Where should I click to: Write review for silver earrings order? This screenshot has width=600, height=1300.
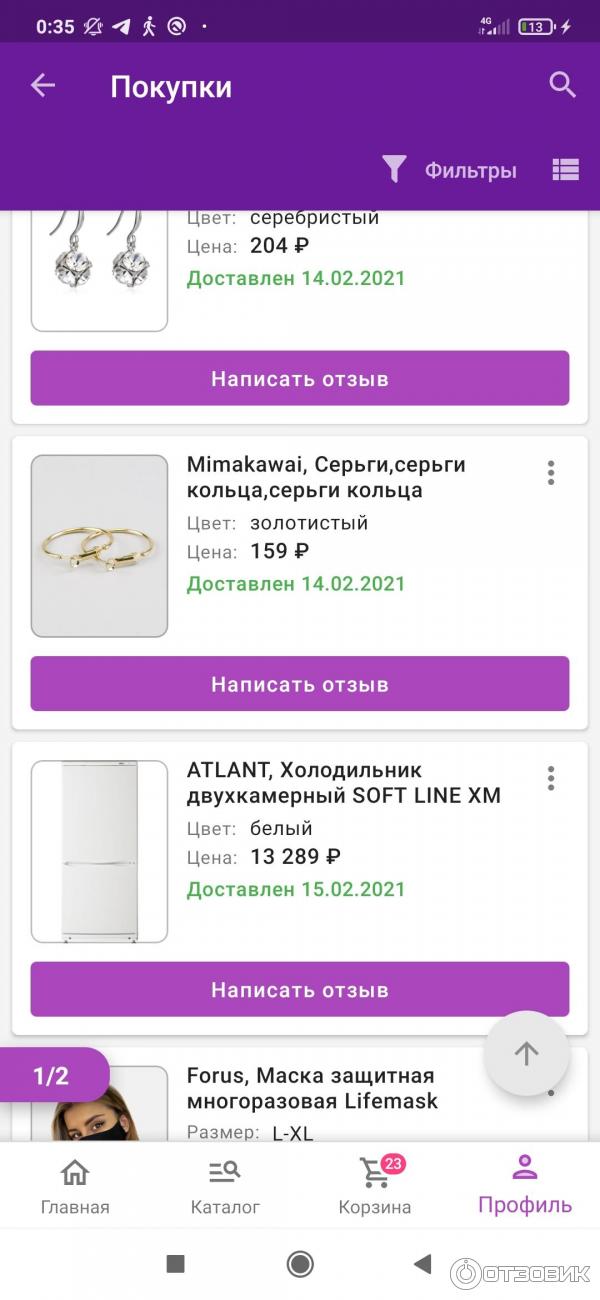tap(300, 379)
